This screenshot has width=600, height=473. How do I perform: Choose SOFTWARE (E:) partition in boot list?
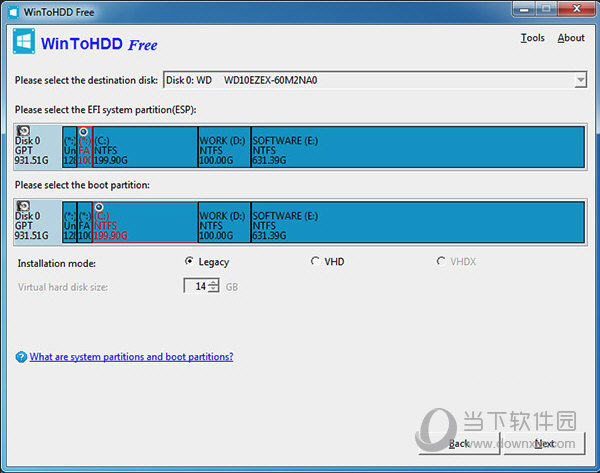click(x=418, y=222)
